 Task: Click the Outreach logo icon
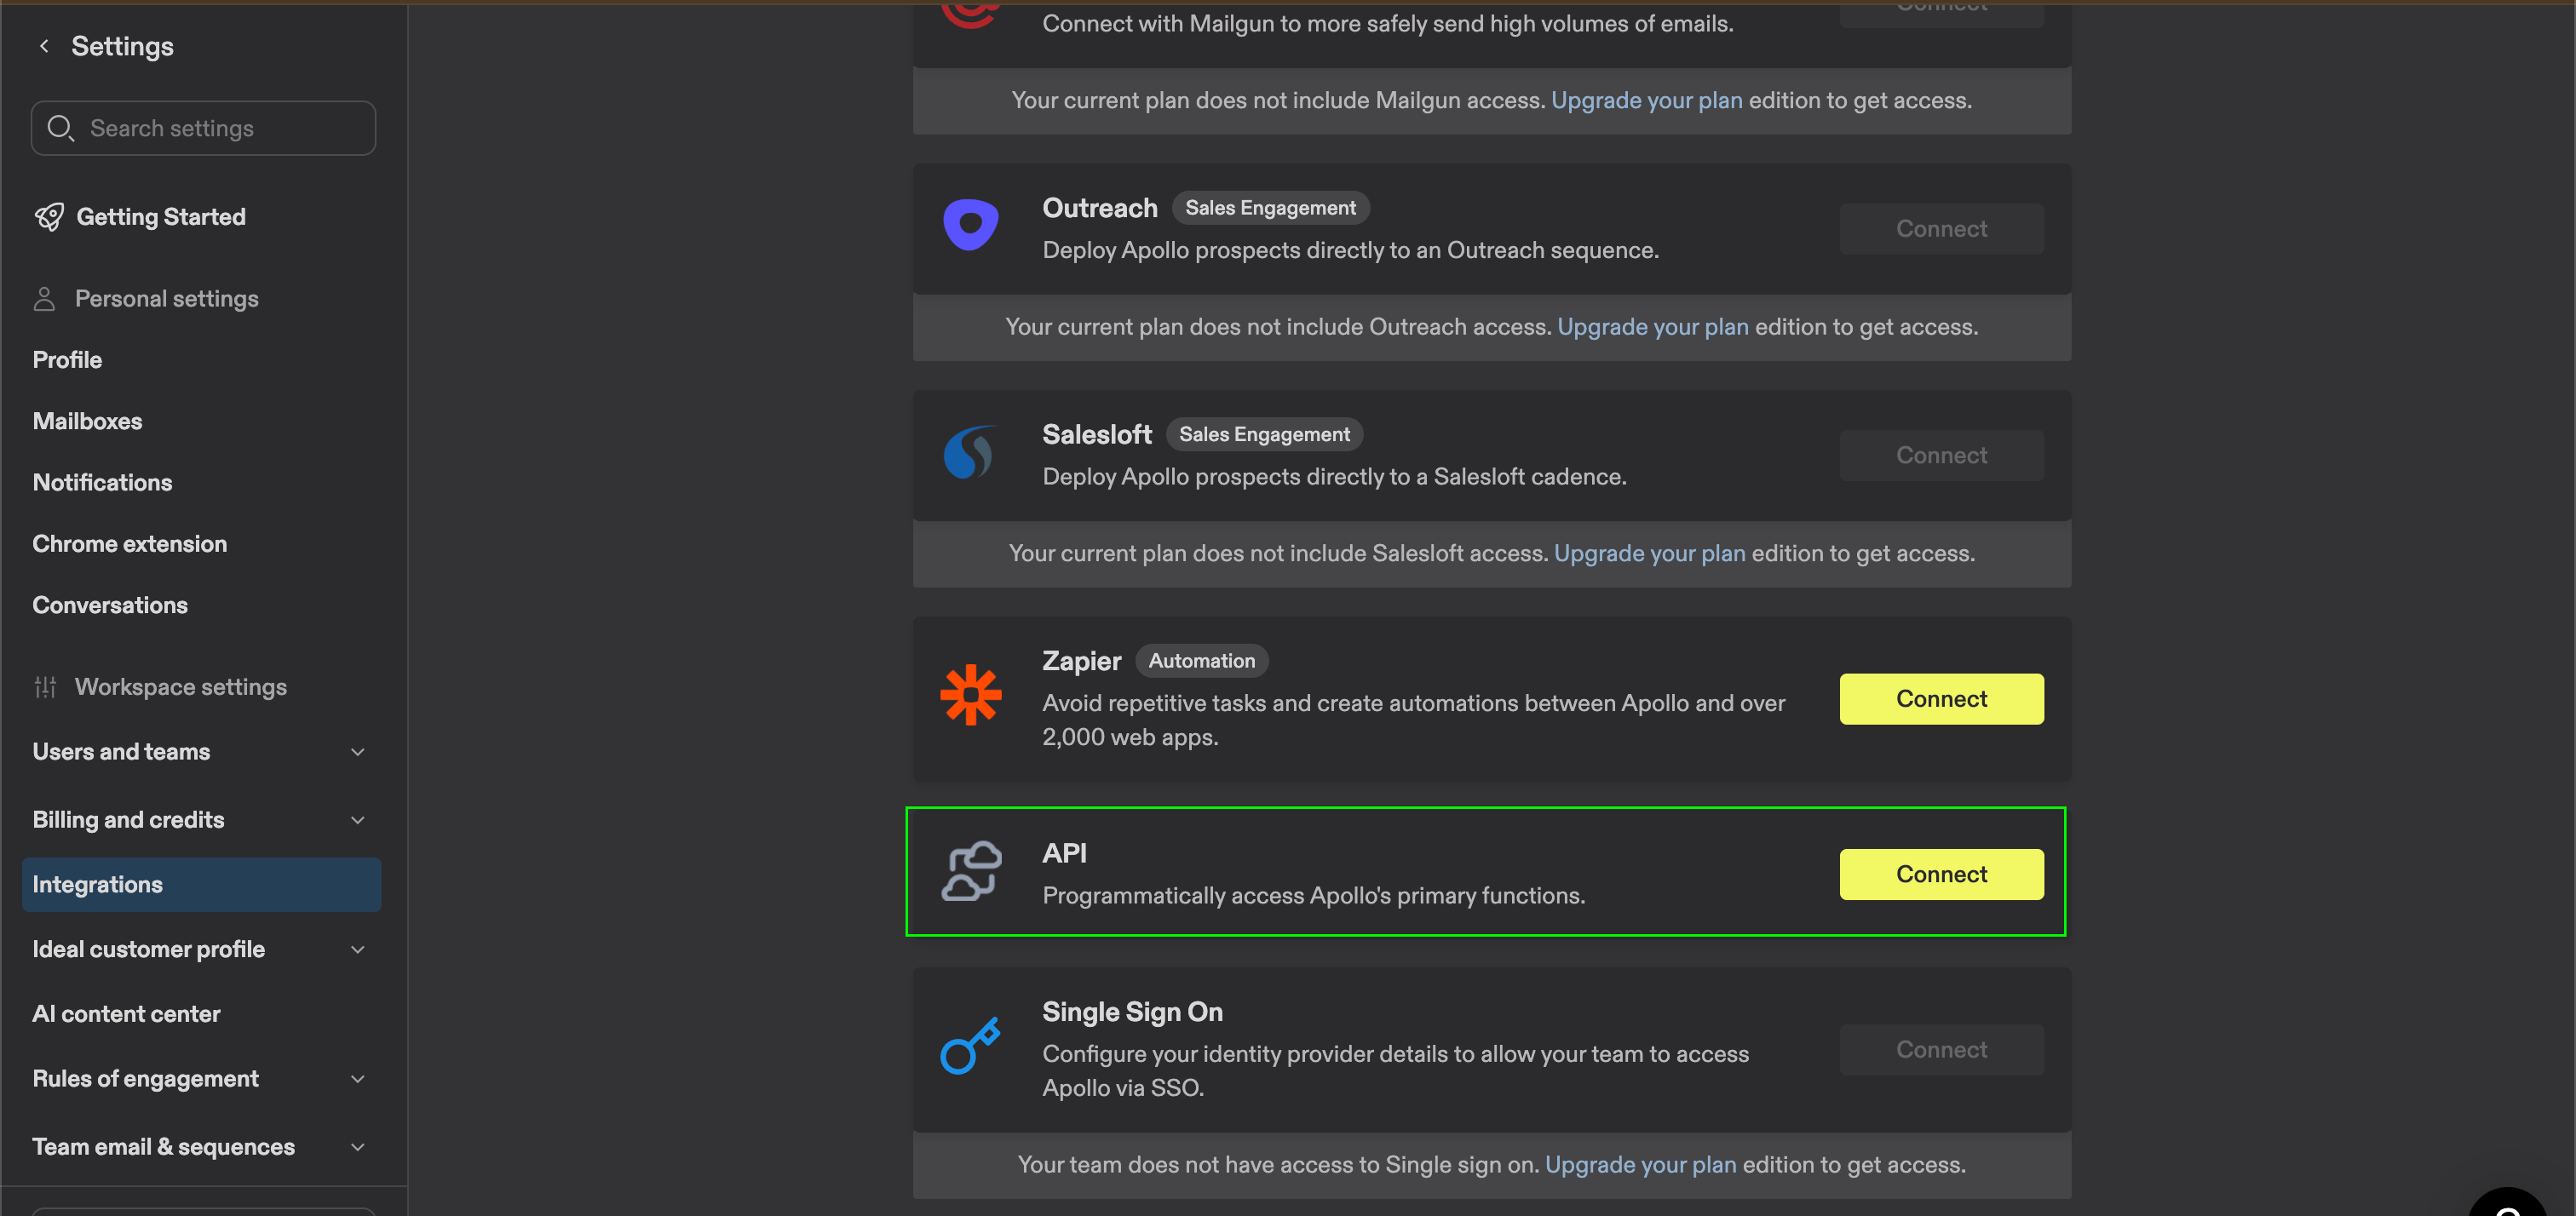coord(970,226)
